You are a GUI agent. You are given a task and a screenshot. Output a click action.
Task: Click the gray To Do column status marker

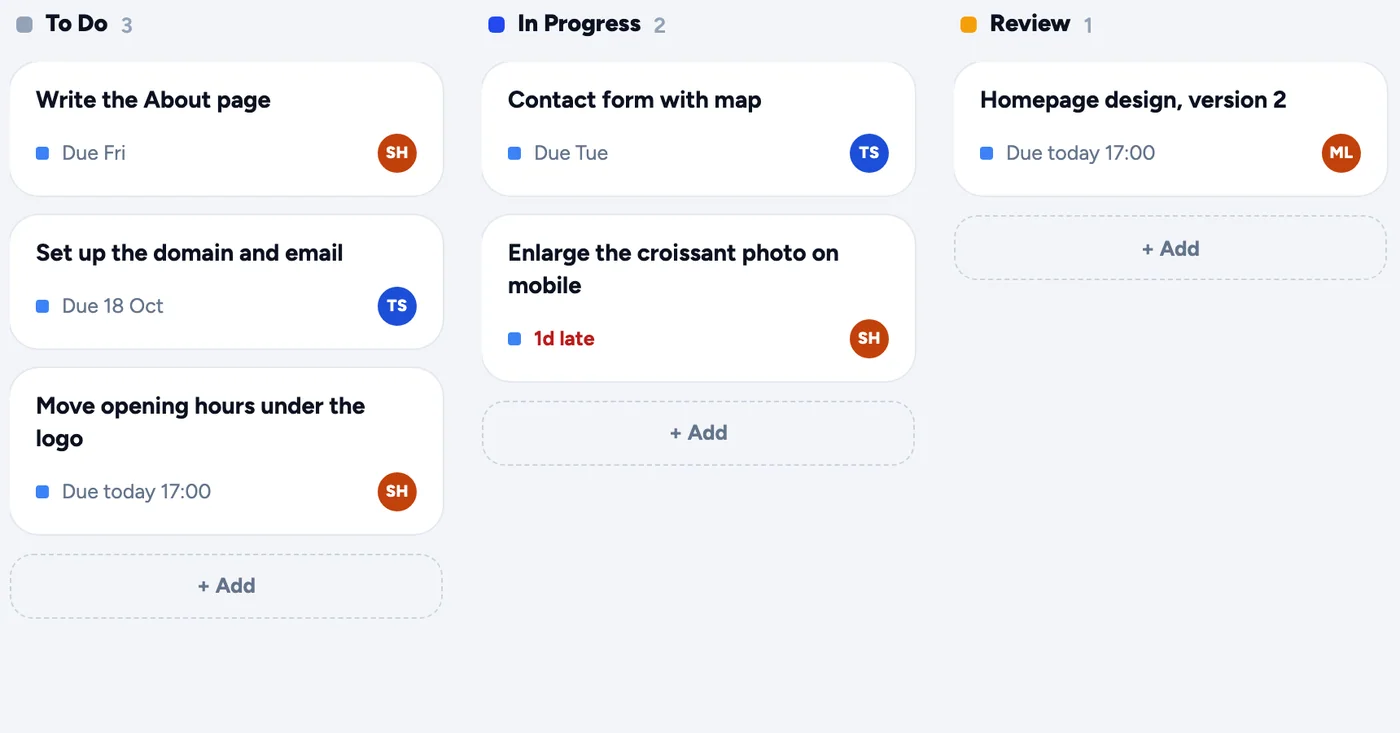tap(24, 24)
